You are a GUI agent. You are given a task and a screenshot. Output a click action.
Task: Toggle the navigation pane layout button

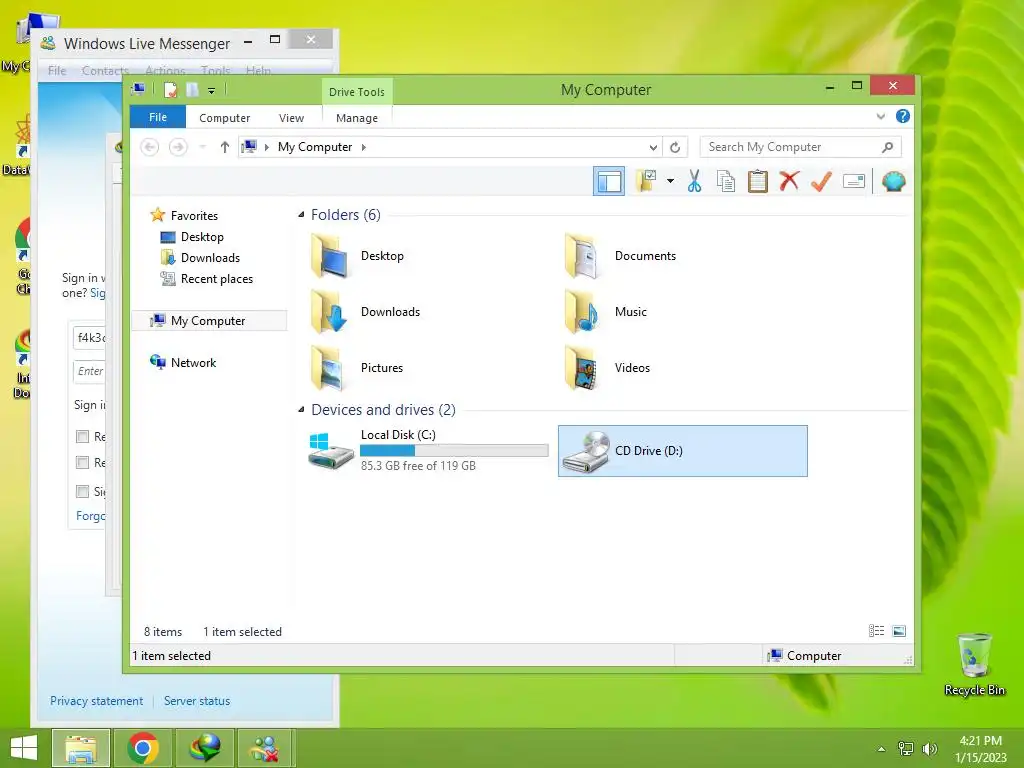point(609,181)
